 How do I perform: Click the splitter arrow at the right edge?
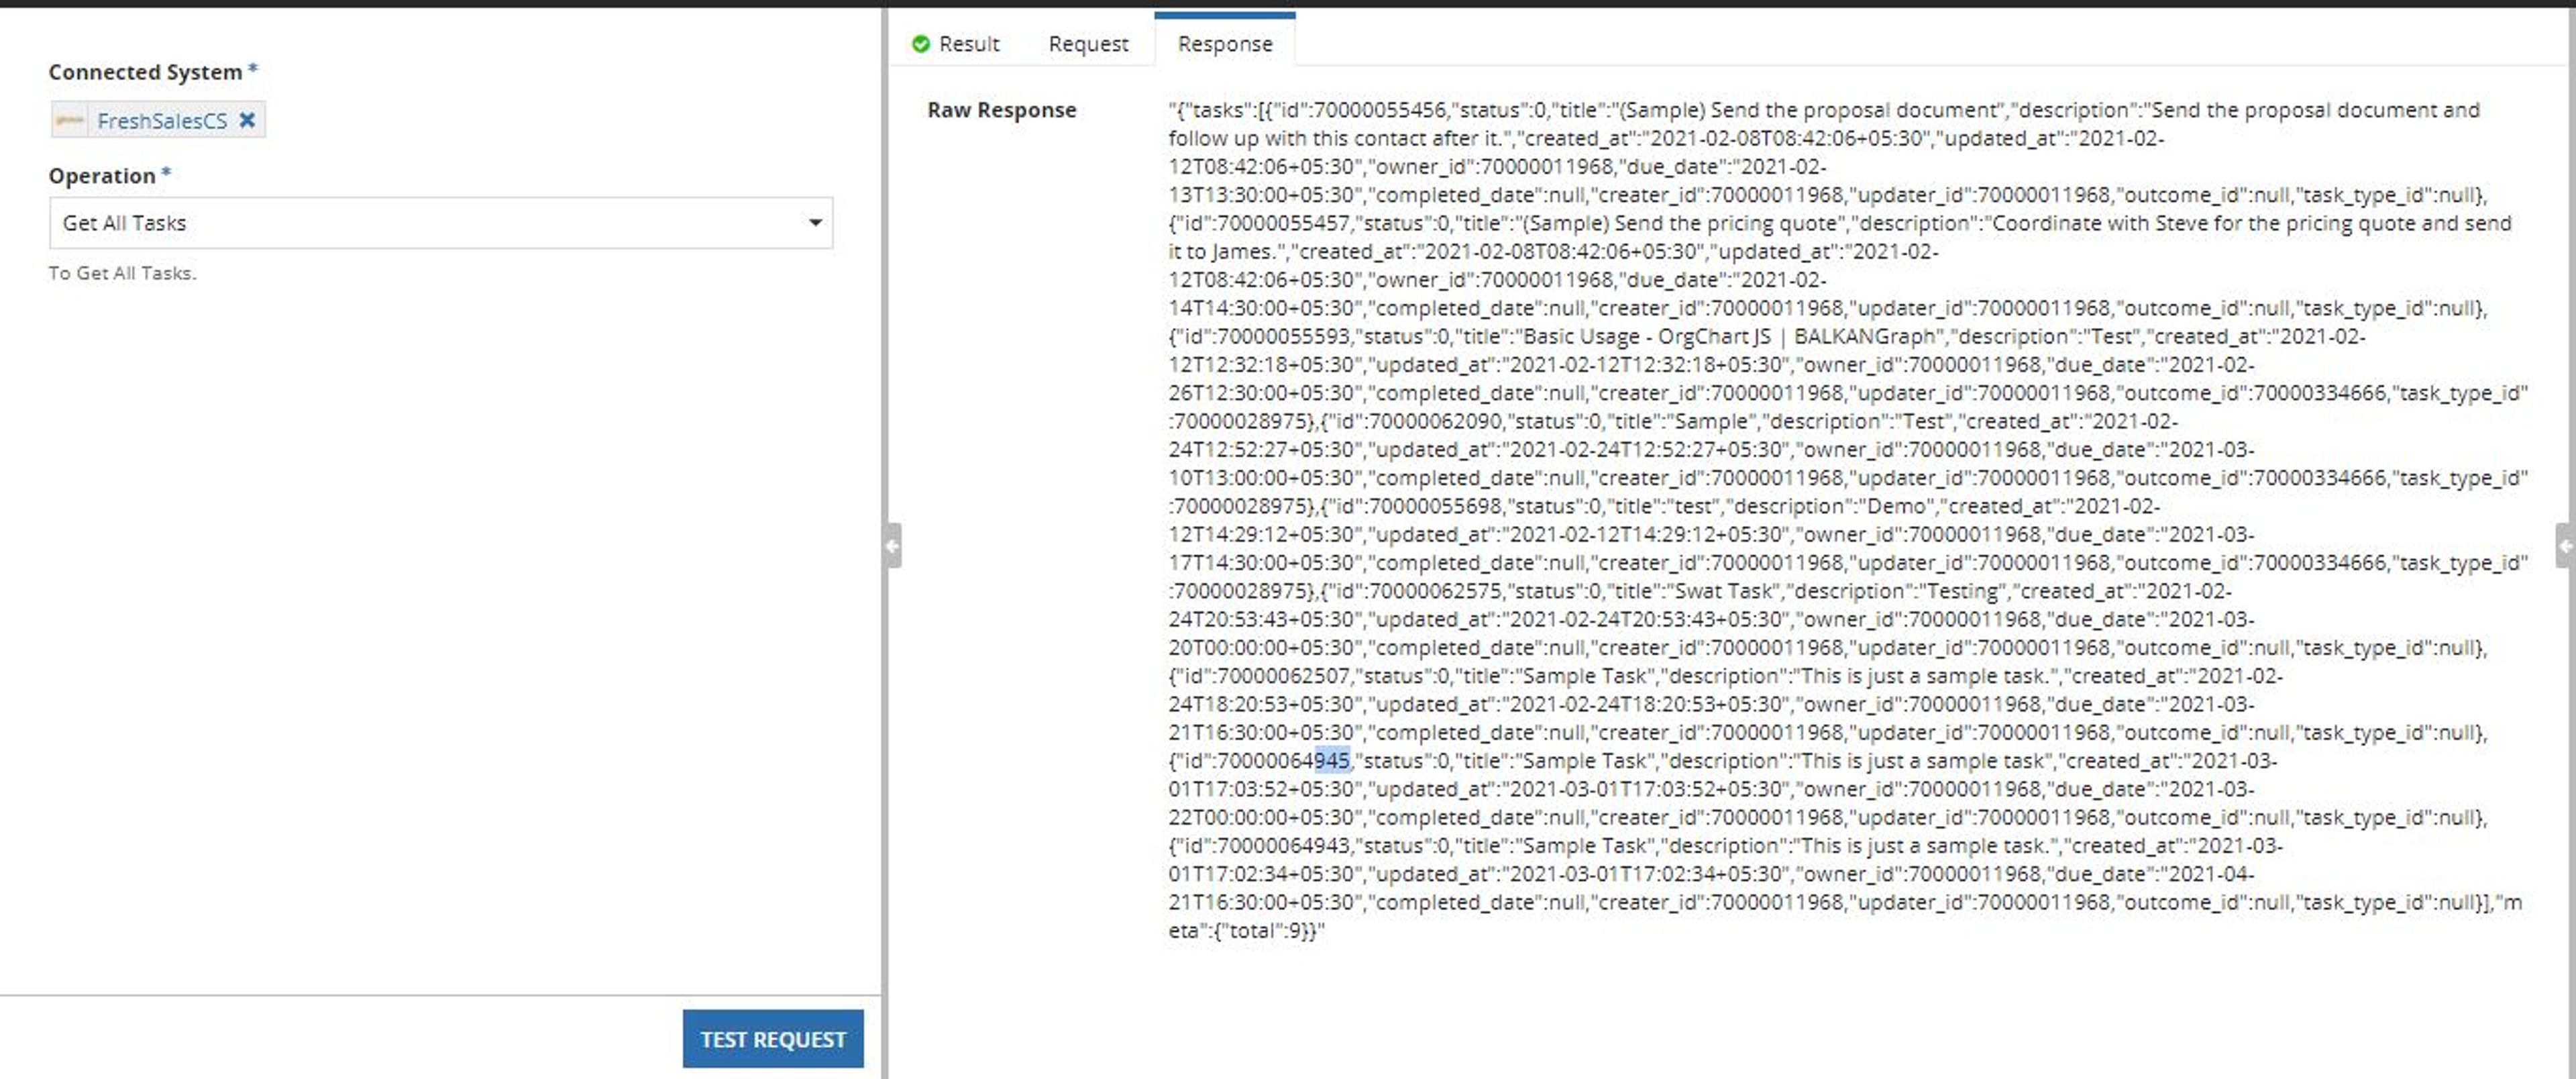pyautogui.click(x=2565, y=545)
